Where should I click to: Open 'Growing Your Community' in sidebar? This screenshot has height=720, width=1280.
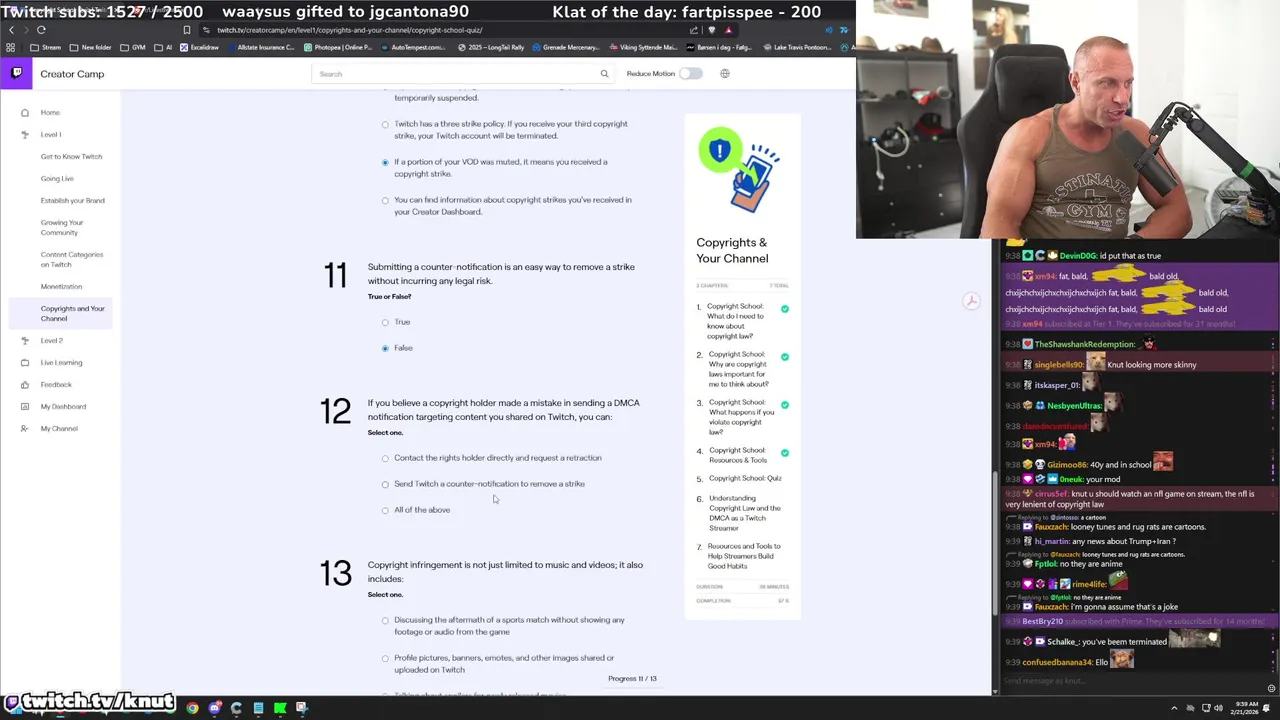pos(62,227)
